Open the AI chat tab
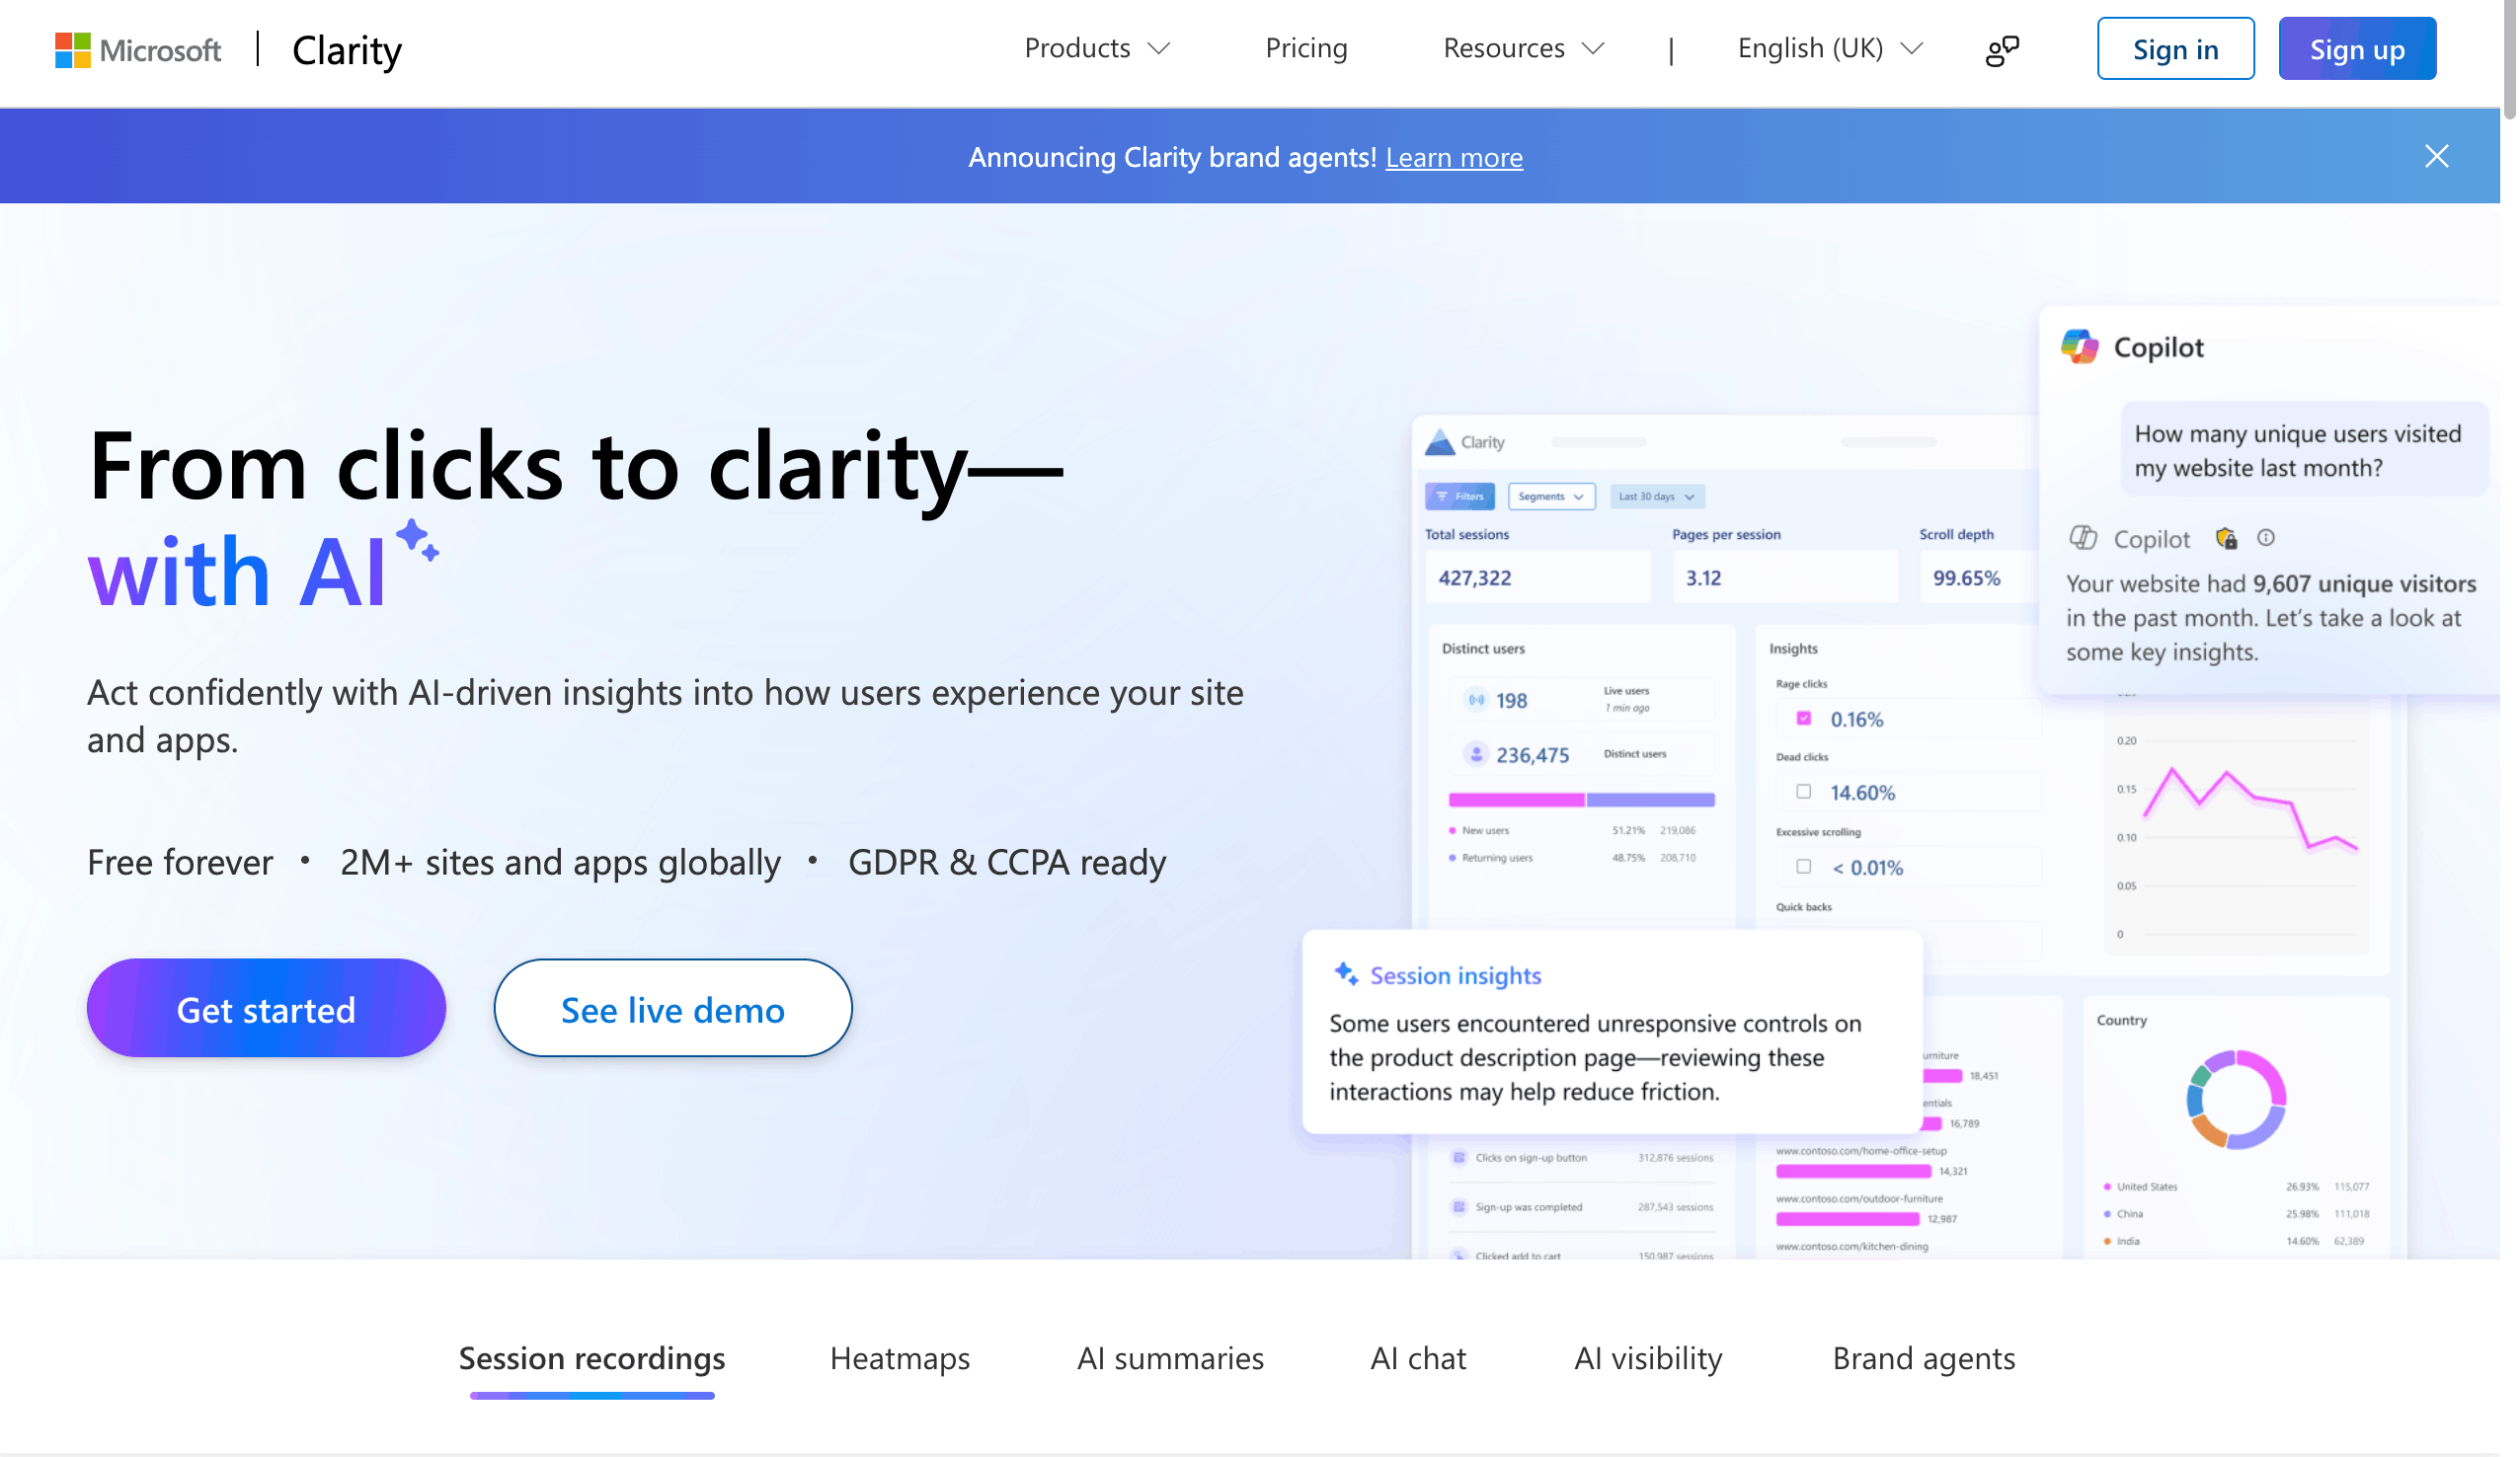2520x1457 pixels. tap(1418, 1358)
